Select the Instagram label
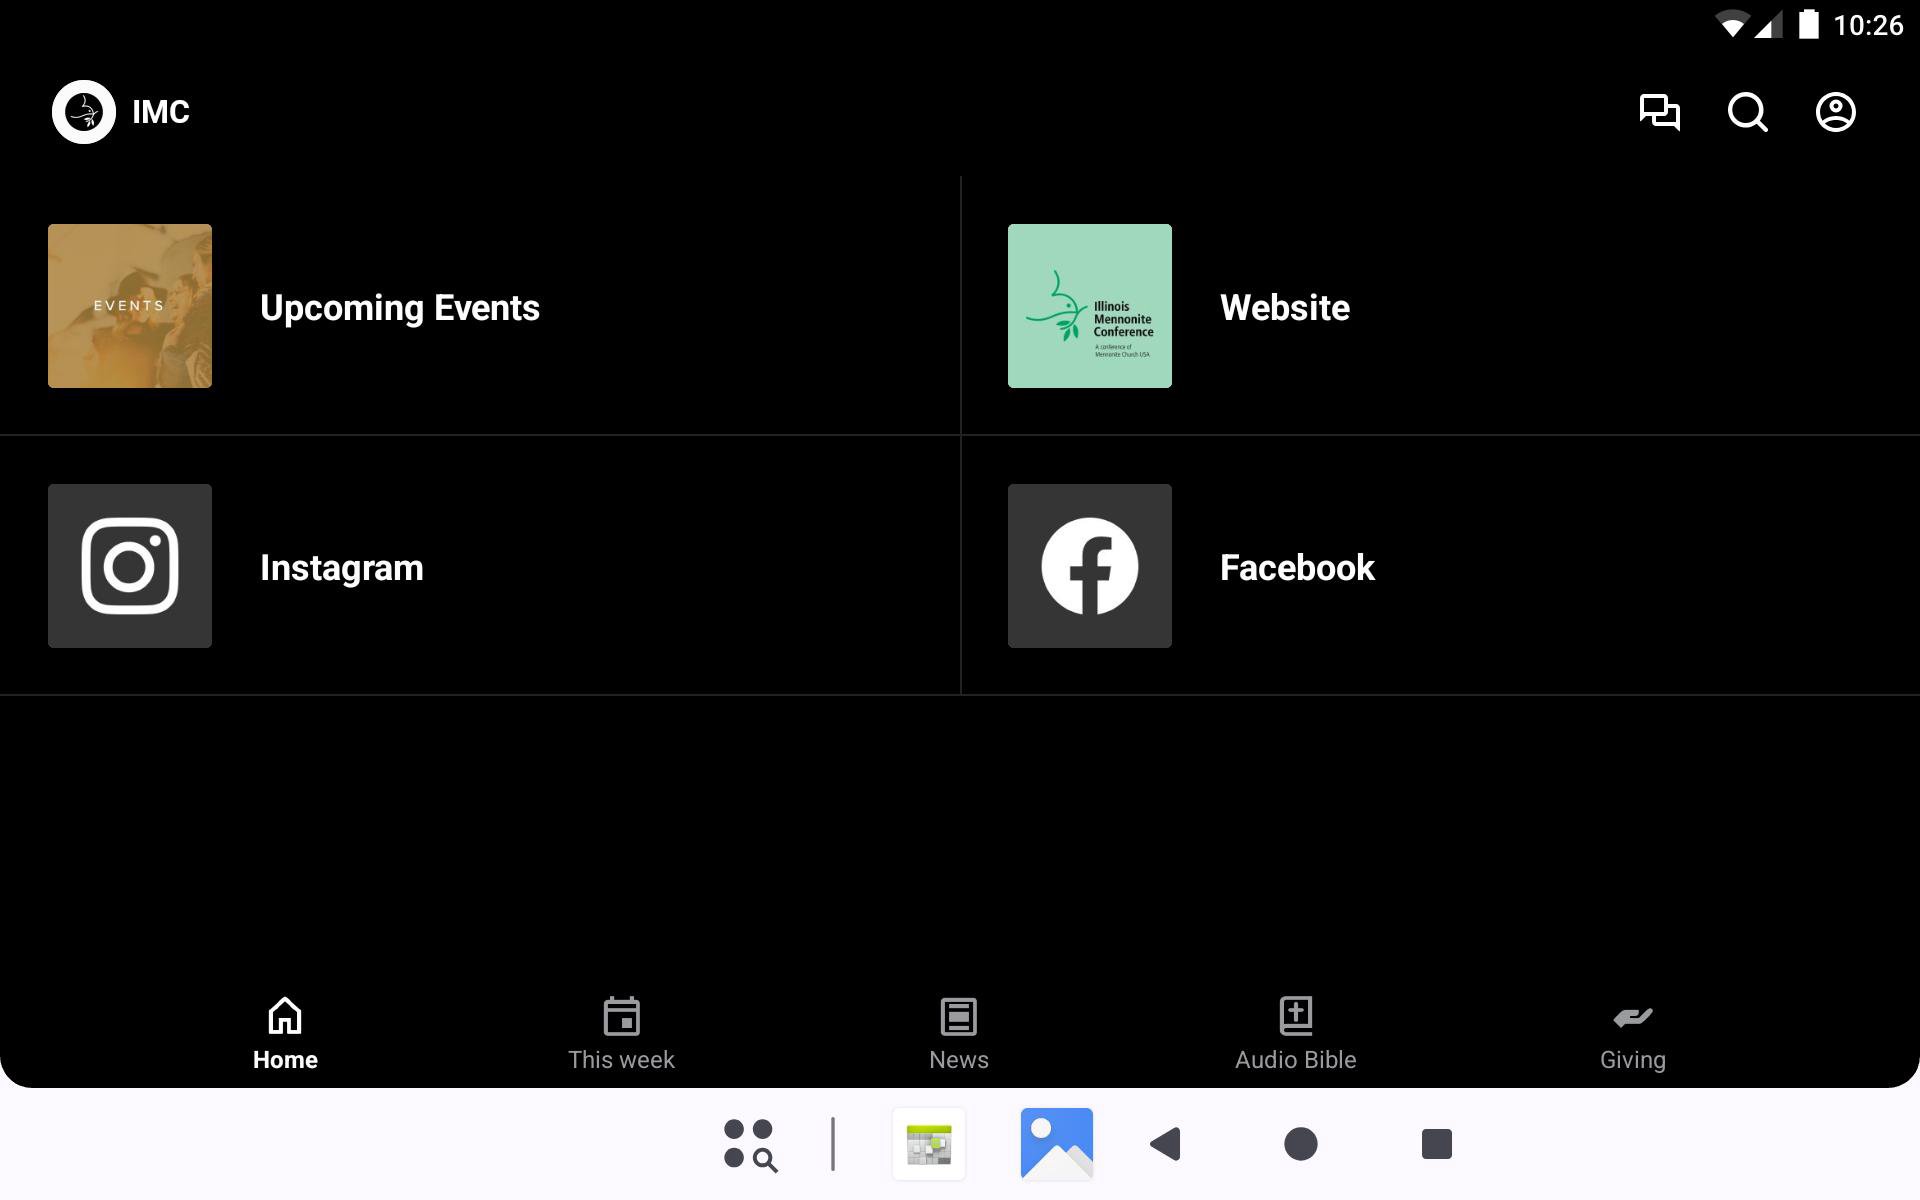Screen dimensions: 1920x1200 click(342, 568)
